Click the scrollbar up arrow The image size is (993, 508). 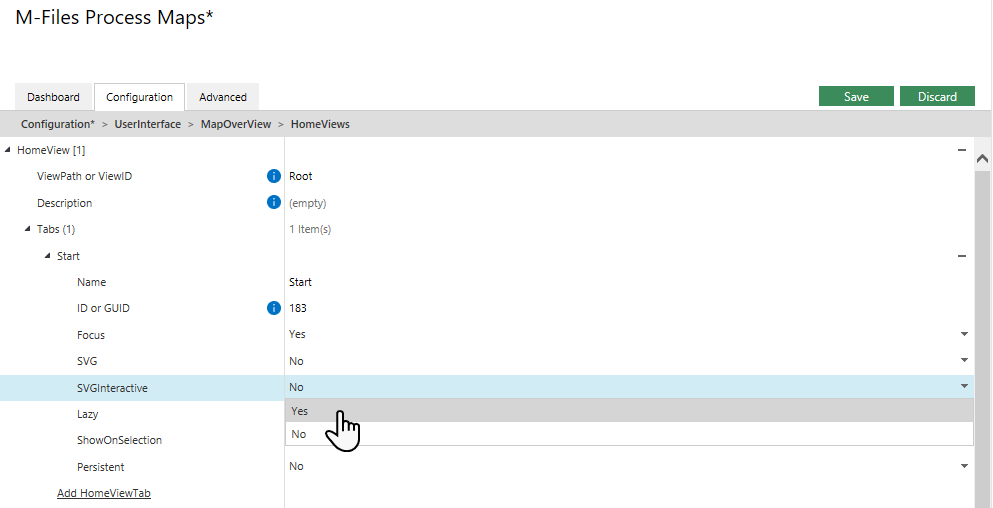(982, 159)
